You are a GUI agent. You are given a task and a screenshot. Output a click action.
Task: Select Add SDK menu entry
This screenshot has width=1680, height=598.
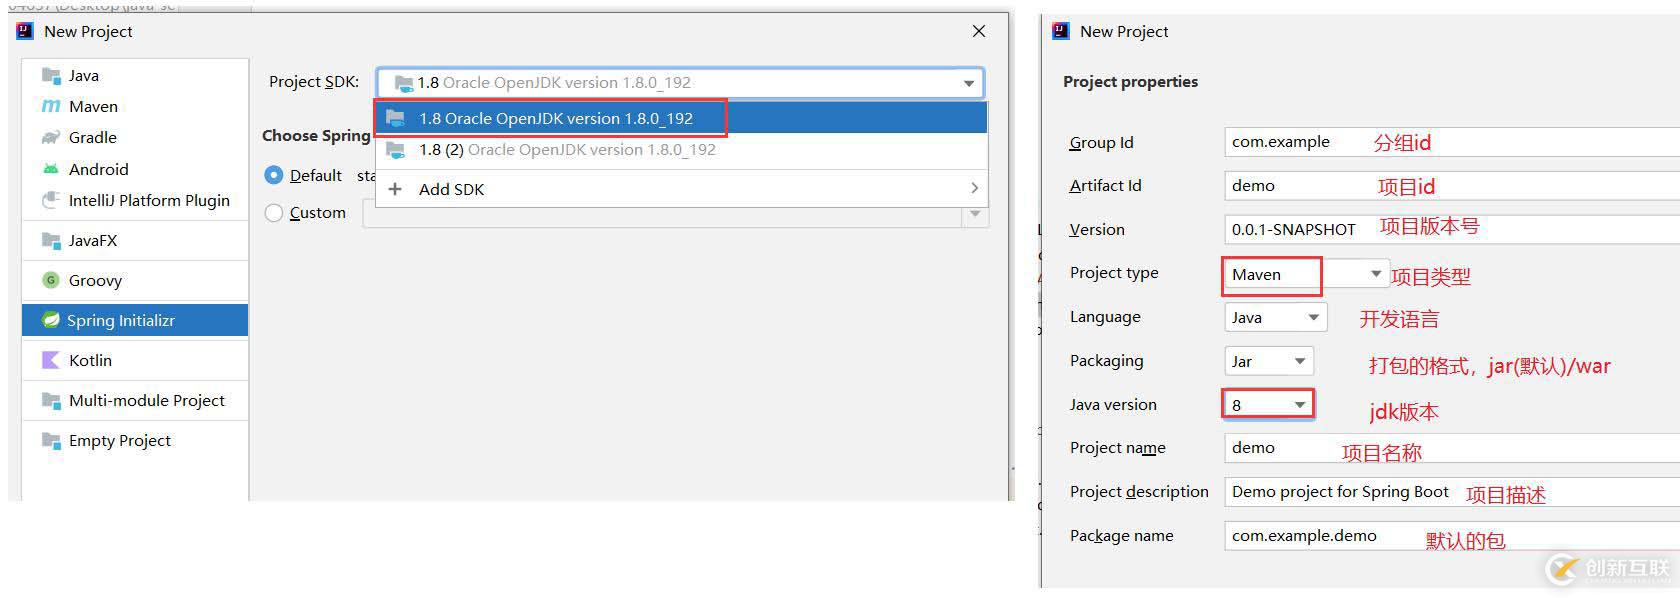click(681, 189)
